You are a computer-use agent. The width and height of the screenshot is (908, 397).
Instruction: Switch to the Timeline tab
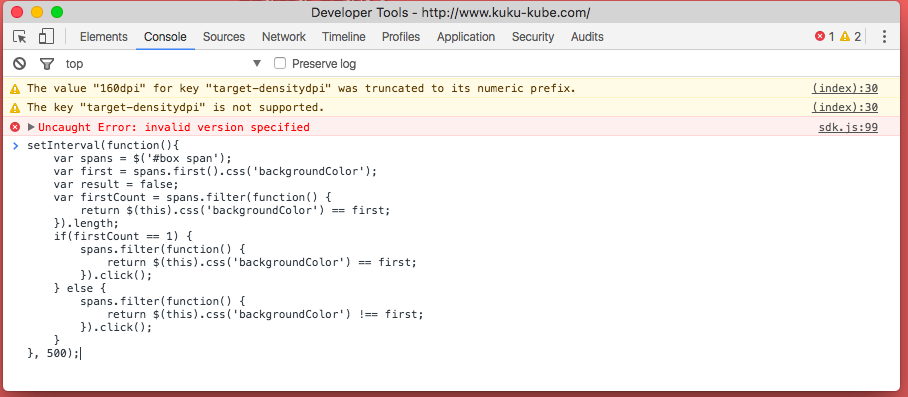point(344,37)
